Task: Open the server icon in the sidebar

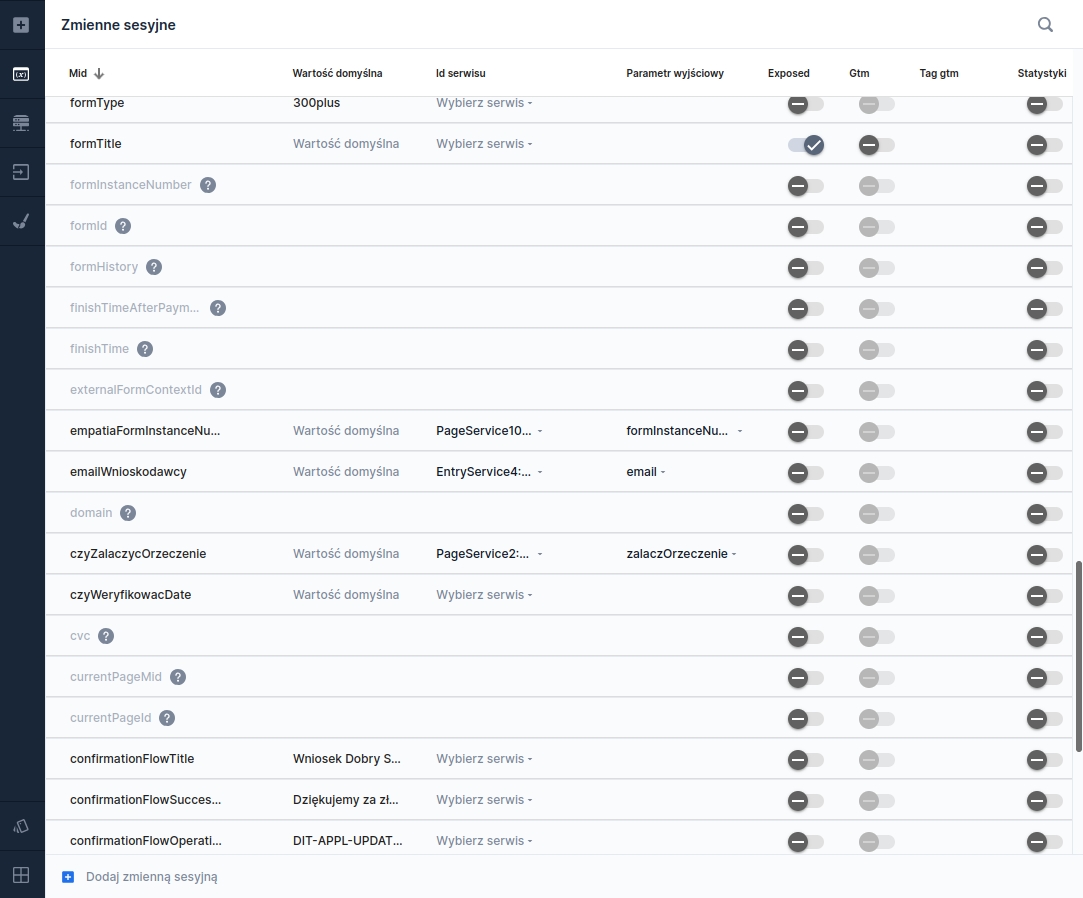Action: point(21,123)
